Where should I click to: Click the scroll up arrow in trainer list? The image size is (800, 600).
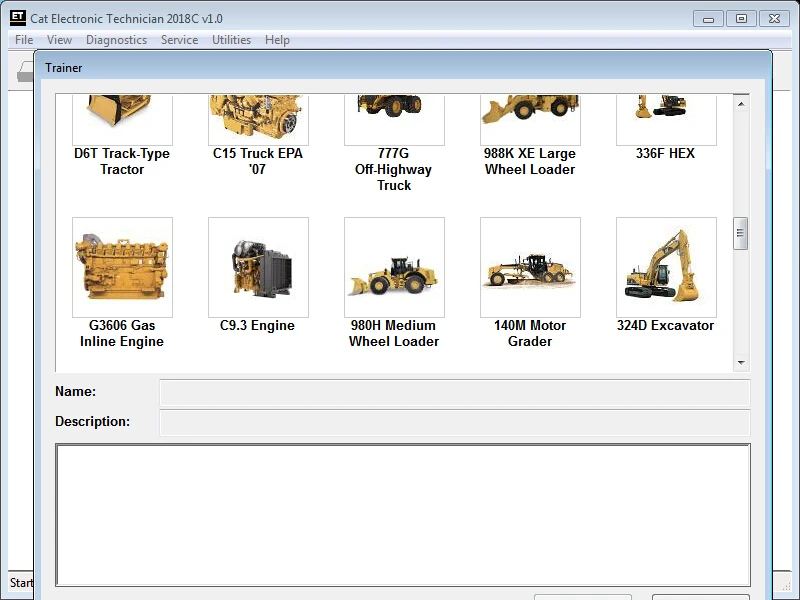pyautogui.click(x=741, y=104)
